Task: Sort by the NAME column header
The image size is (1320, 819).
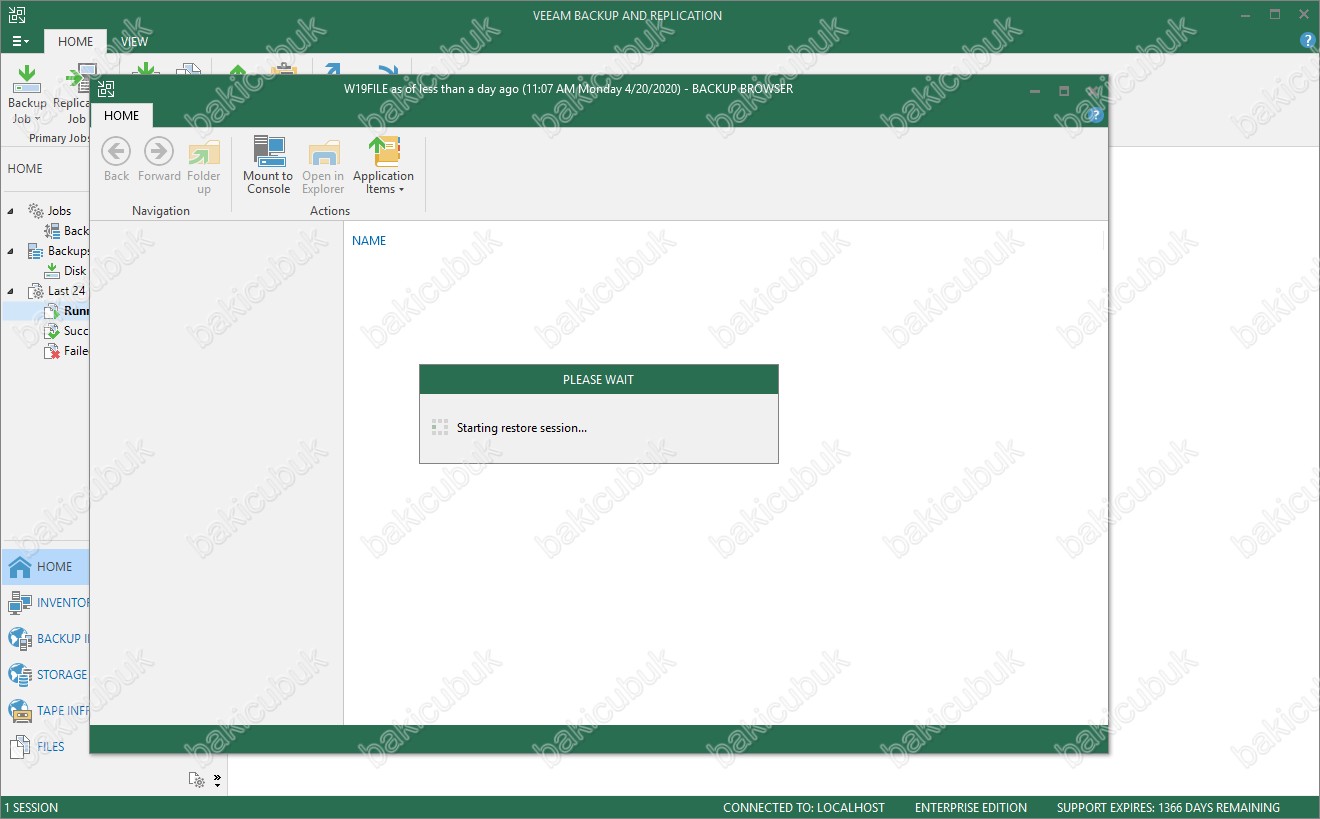Action: pyautogui.click(x=369, y=241)
